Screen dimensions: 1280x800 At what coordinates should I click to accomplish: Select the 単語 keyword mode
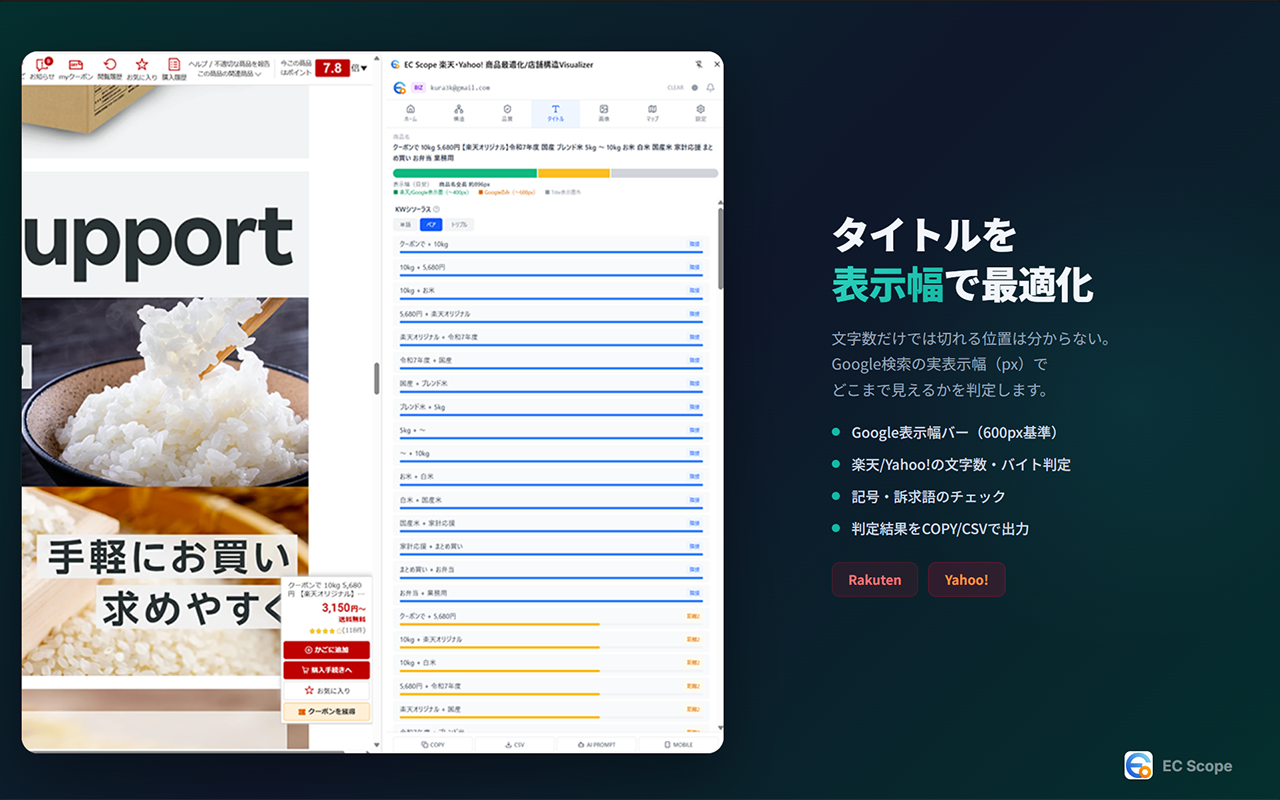[406, 225]
